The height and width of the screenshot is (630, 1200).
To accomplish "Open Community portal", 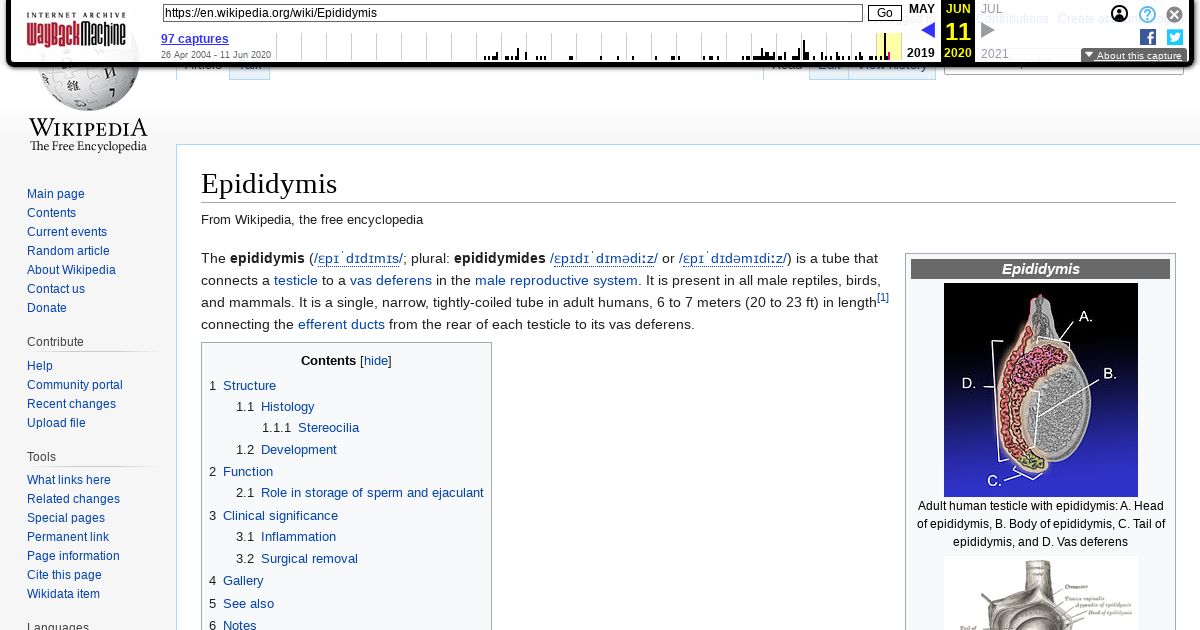I will click(x=75, y=385).
